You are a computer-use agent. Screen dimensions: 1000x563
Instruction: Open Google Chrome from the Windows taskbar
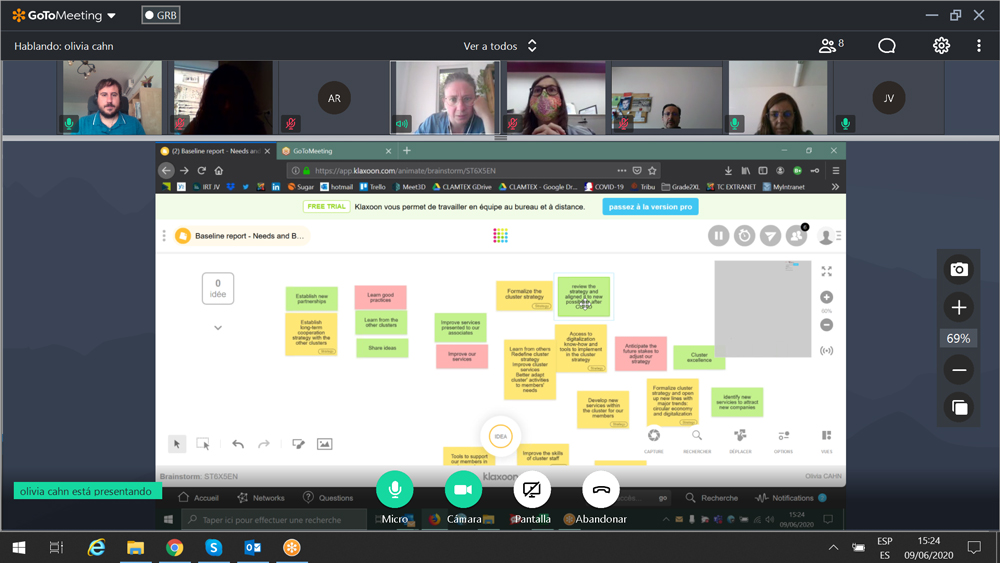coord(174,547)
